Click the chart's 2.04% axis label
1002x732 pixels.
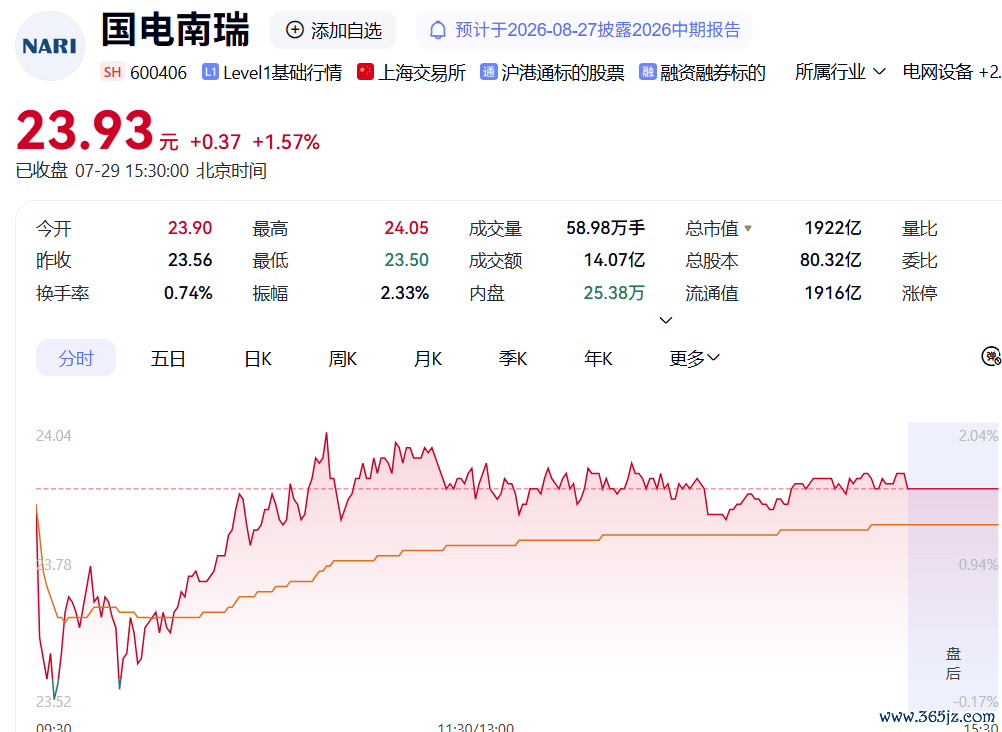[x=978, y=436]
